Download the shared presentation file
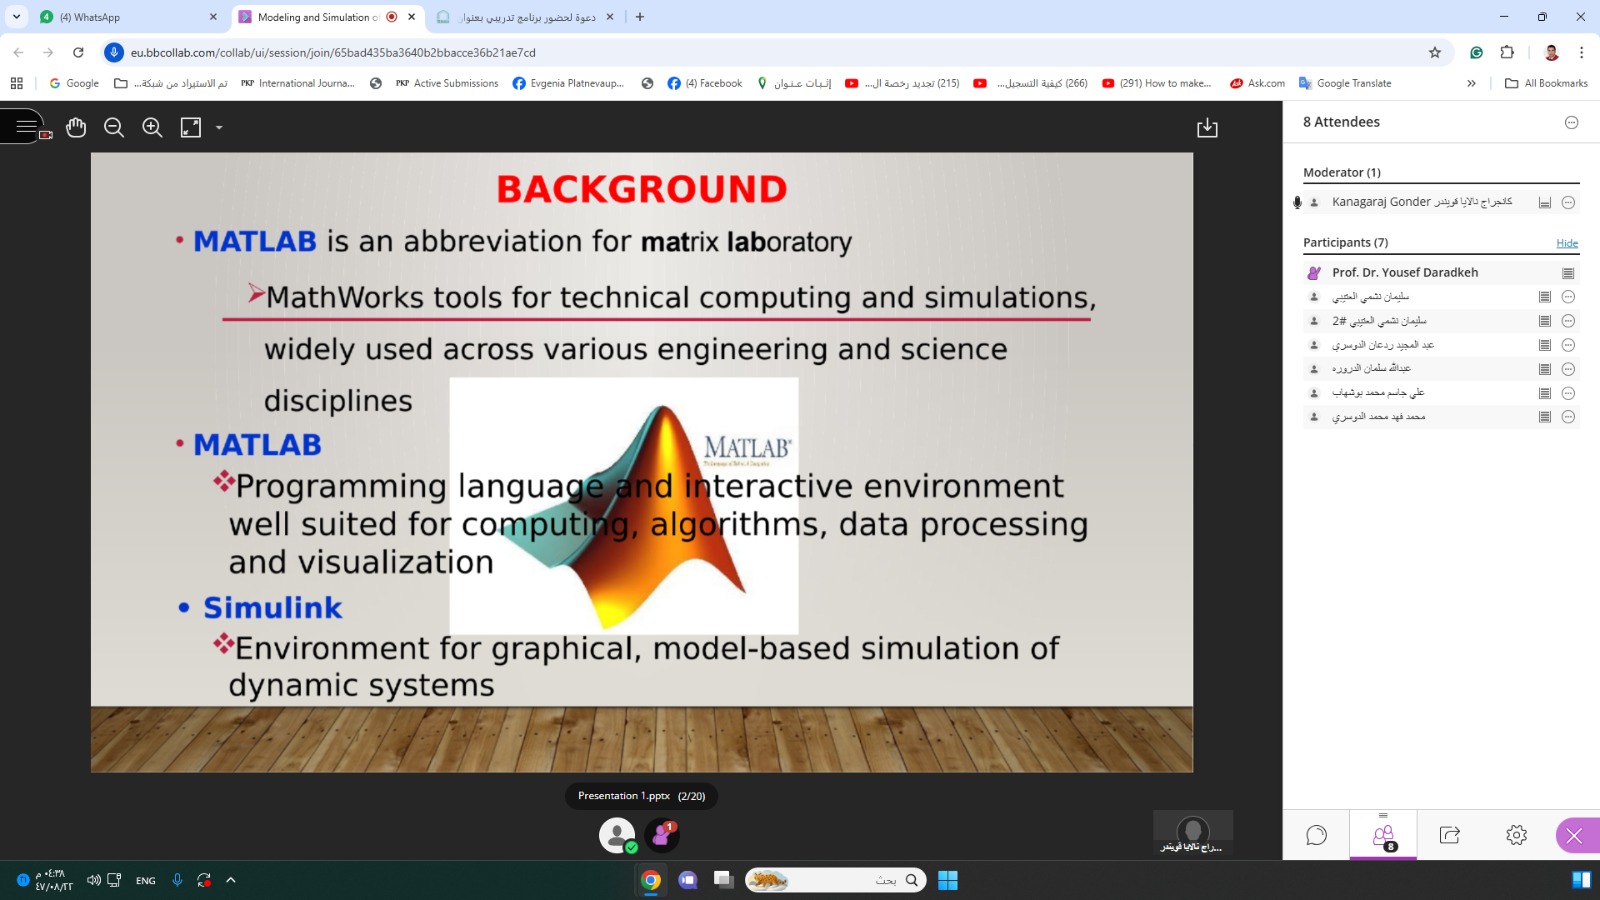 pyautogui.click(x=1207, y=127)
